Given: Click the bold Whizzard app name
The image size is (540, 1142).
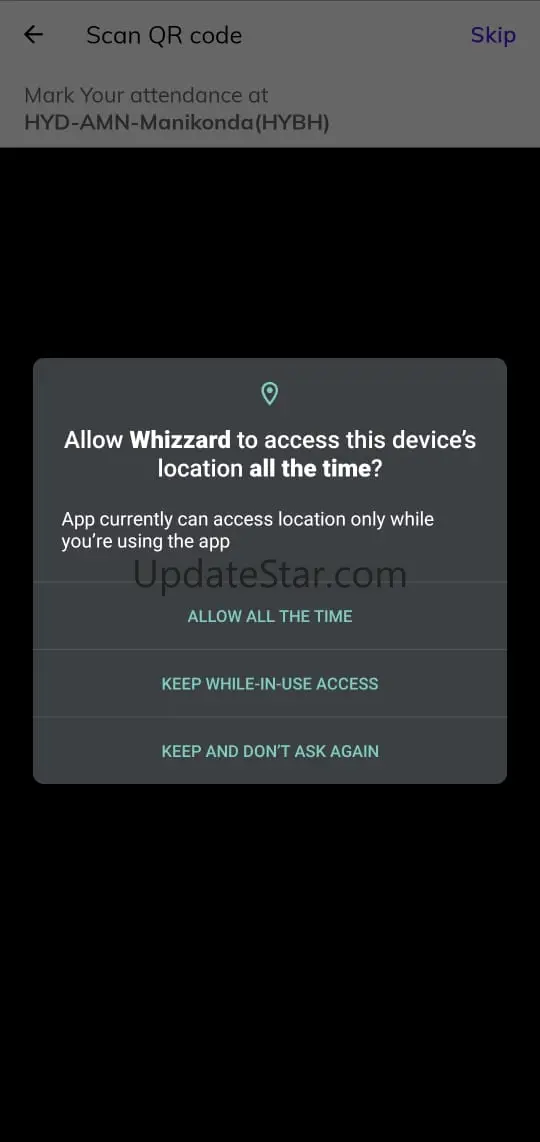Looking at the screenshot, I should (180, 440).
